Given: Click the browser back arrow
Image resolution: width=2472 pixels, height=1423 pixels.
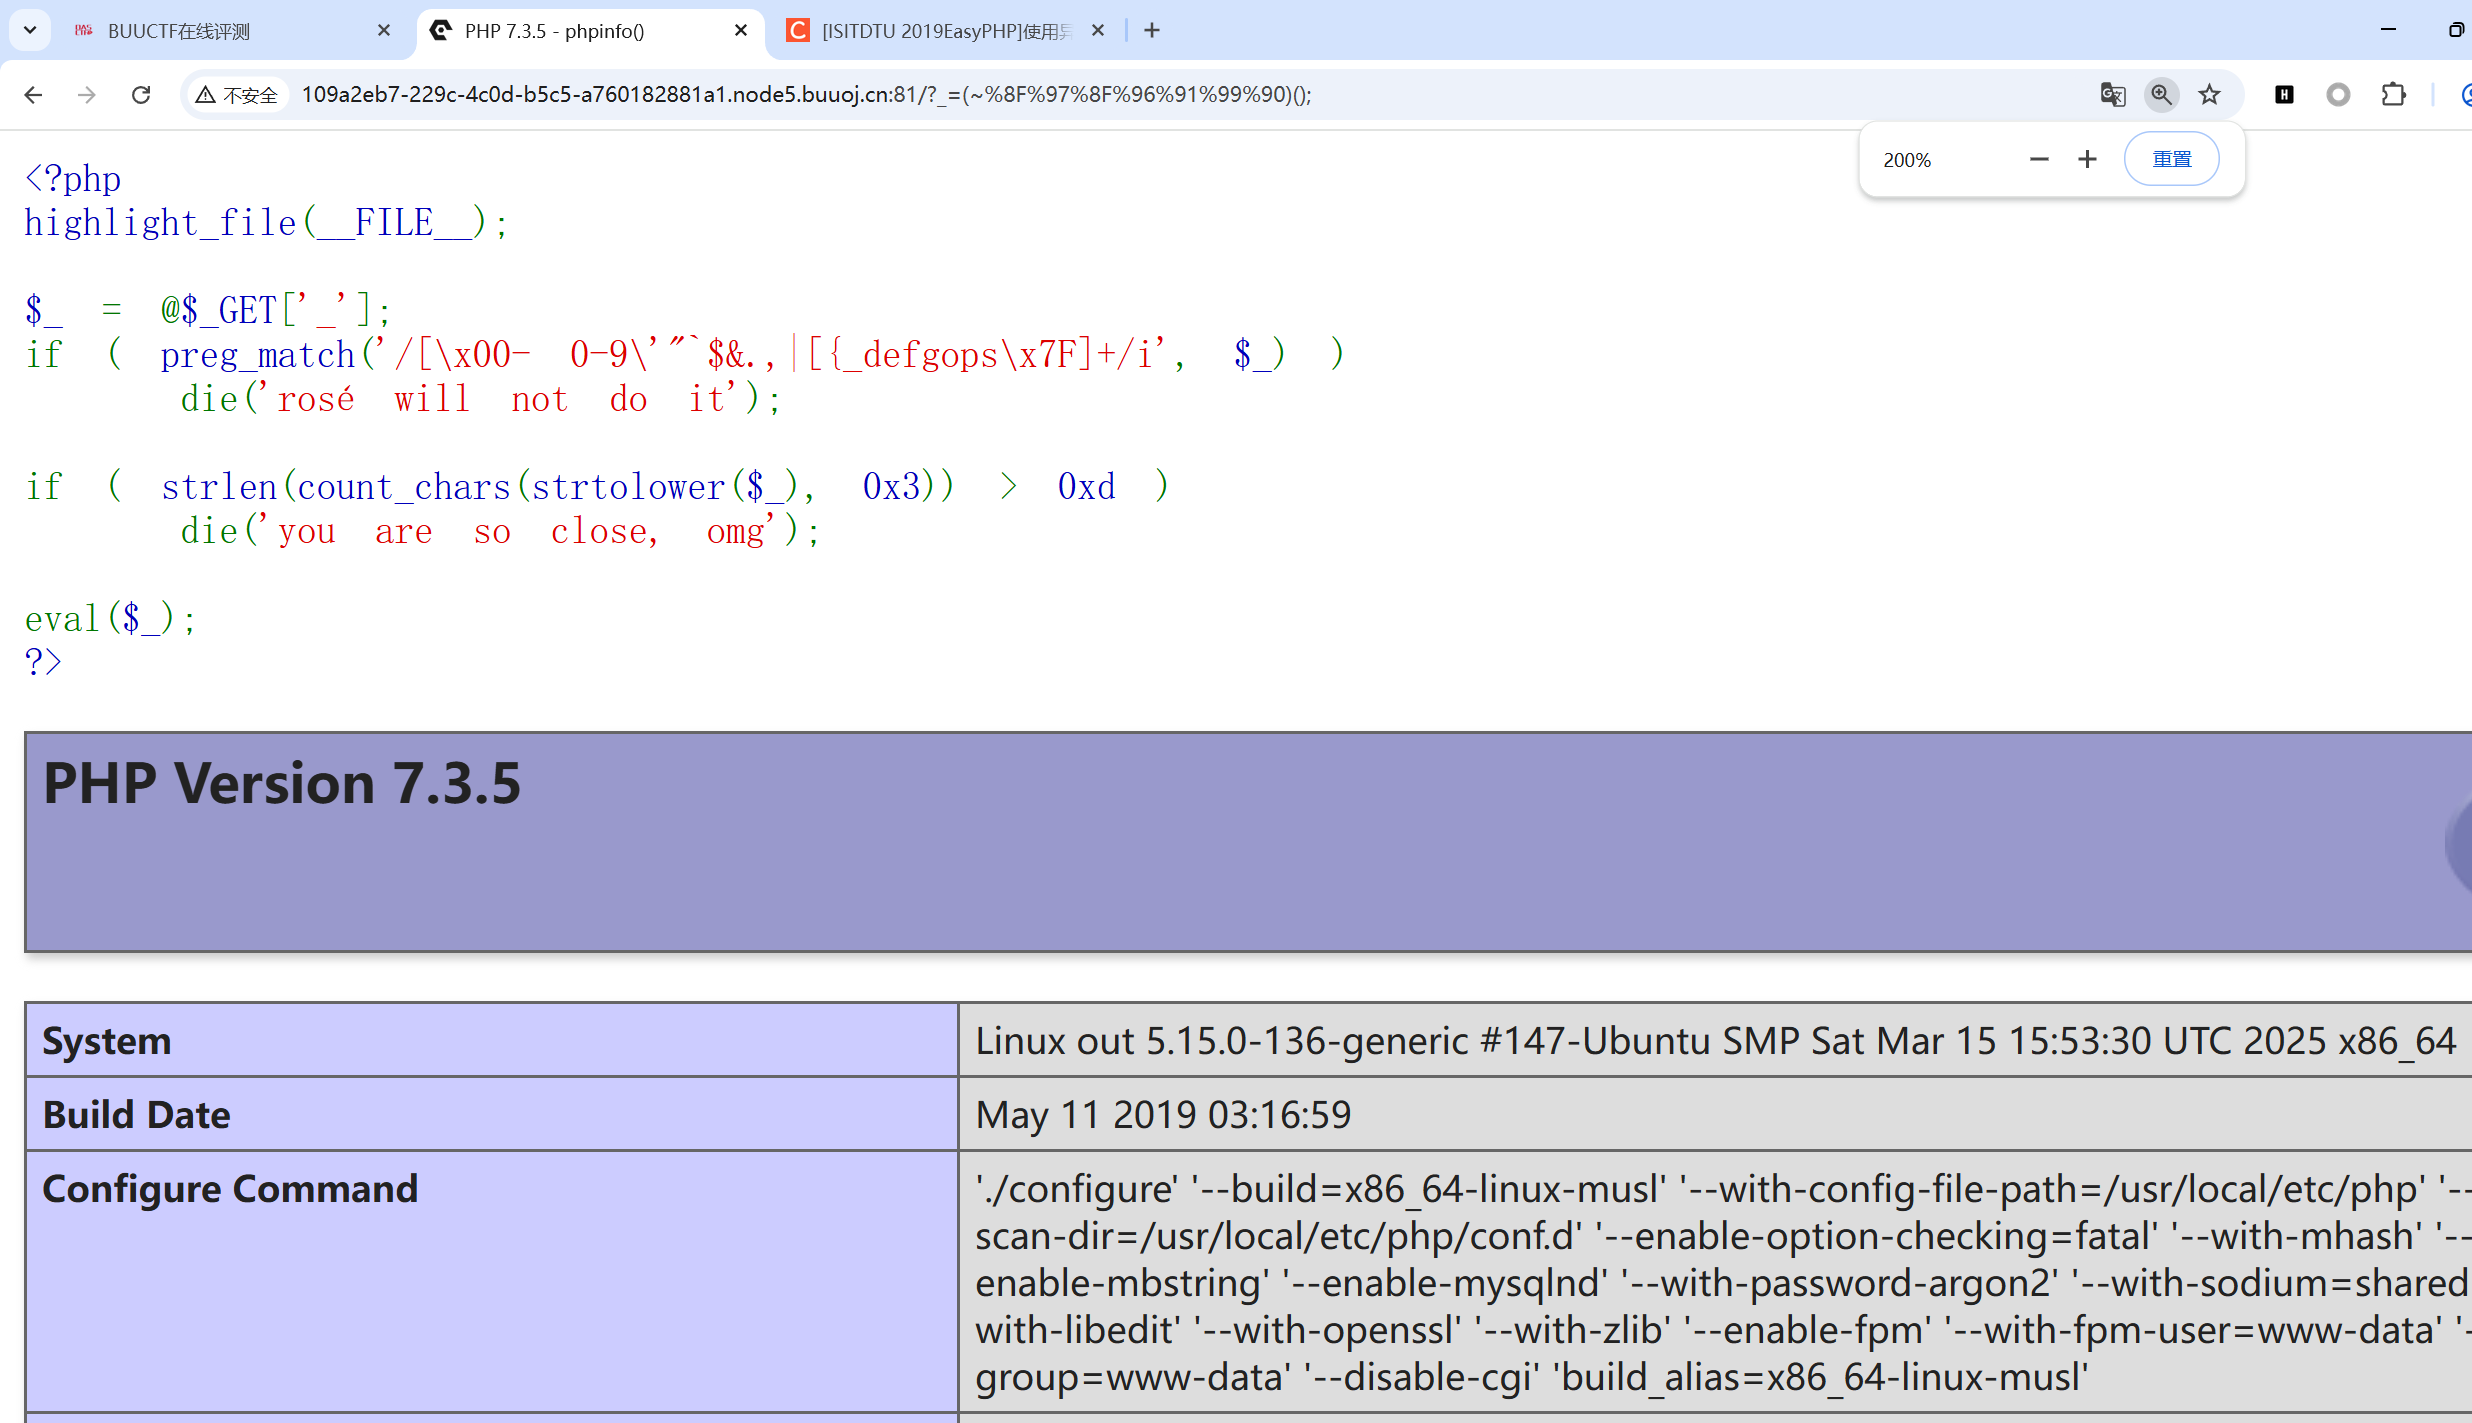Looking at the screenshot, I should pyautogui.click(x=33, y=94).
